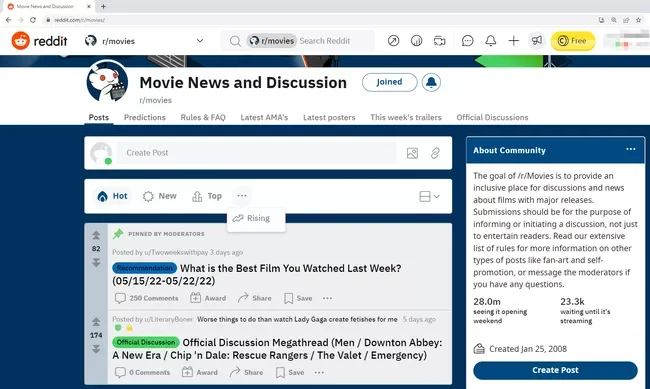Screen dimensions: 650x389
Task: Click the Advertise megaphone icon
Action: 536,41
